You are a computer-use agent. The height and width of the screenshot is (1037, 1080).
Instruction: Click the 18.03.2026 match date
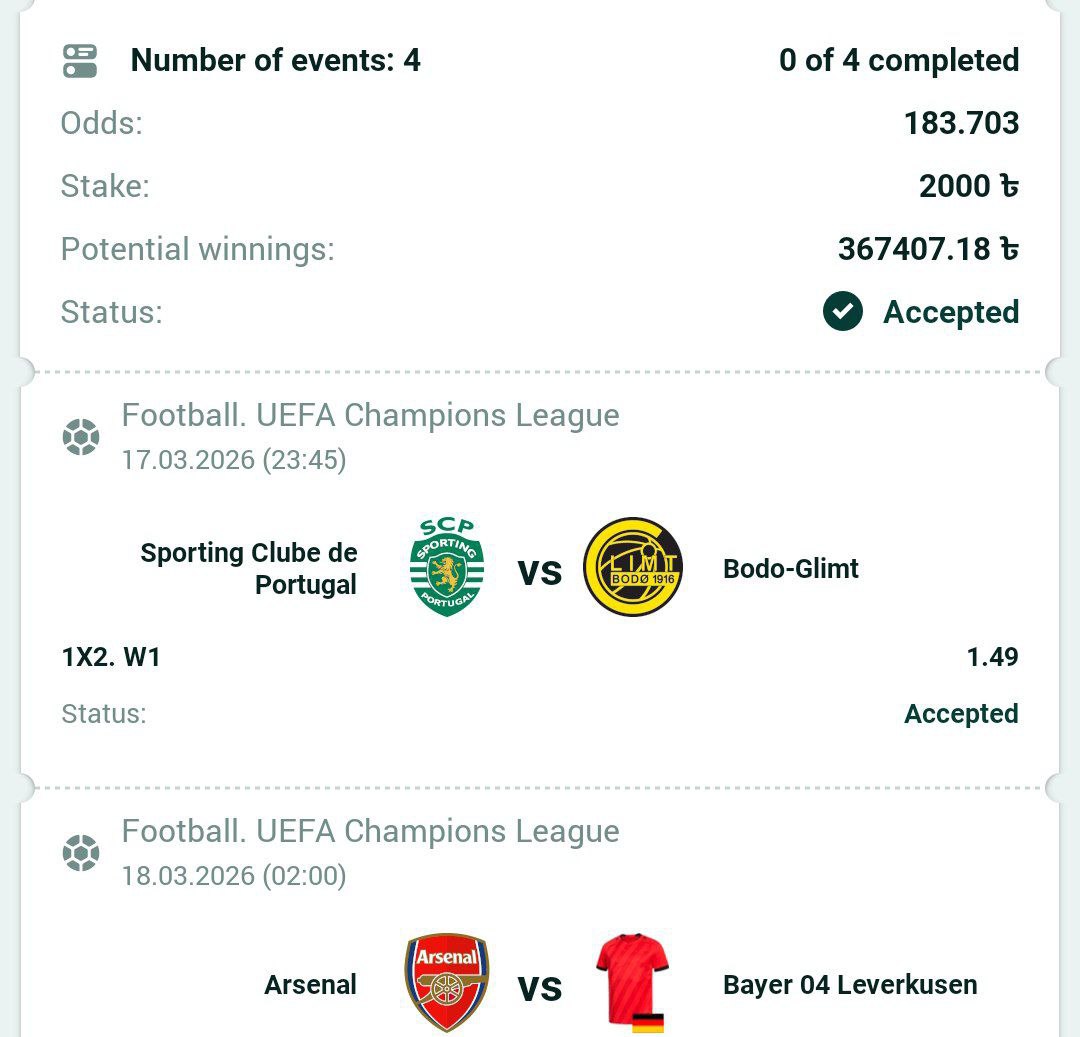click(234, 876)
